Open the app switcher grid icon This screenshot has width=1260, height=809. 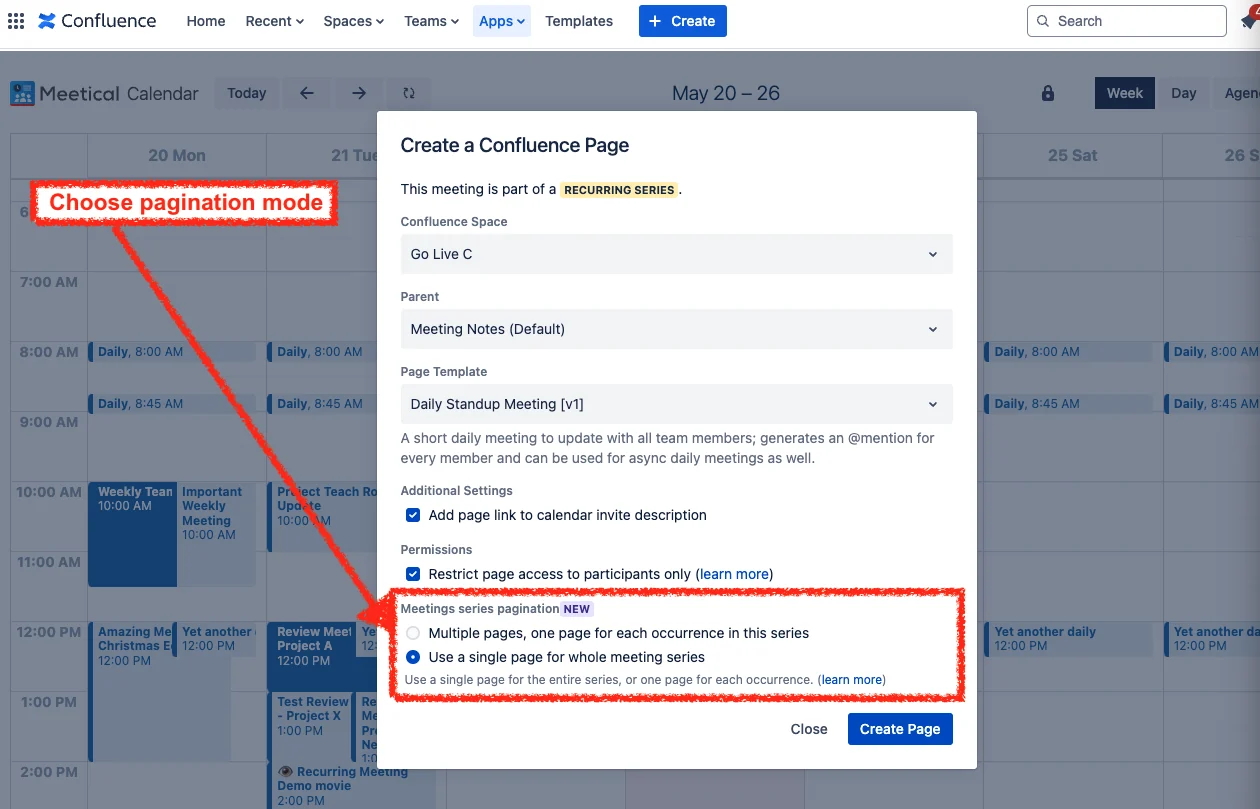click(16, 21)
